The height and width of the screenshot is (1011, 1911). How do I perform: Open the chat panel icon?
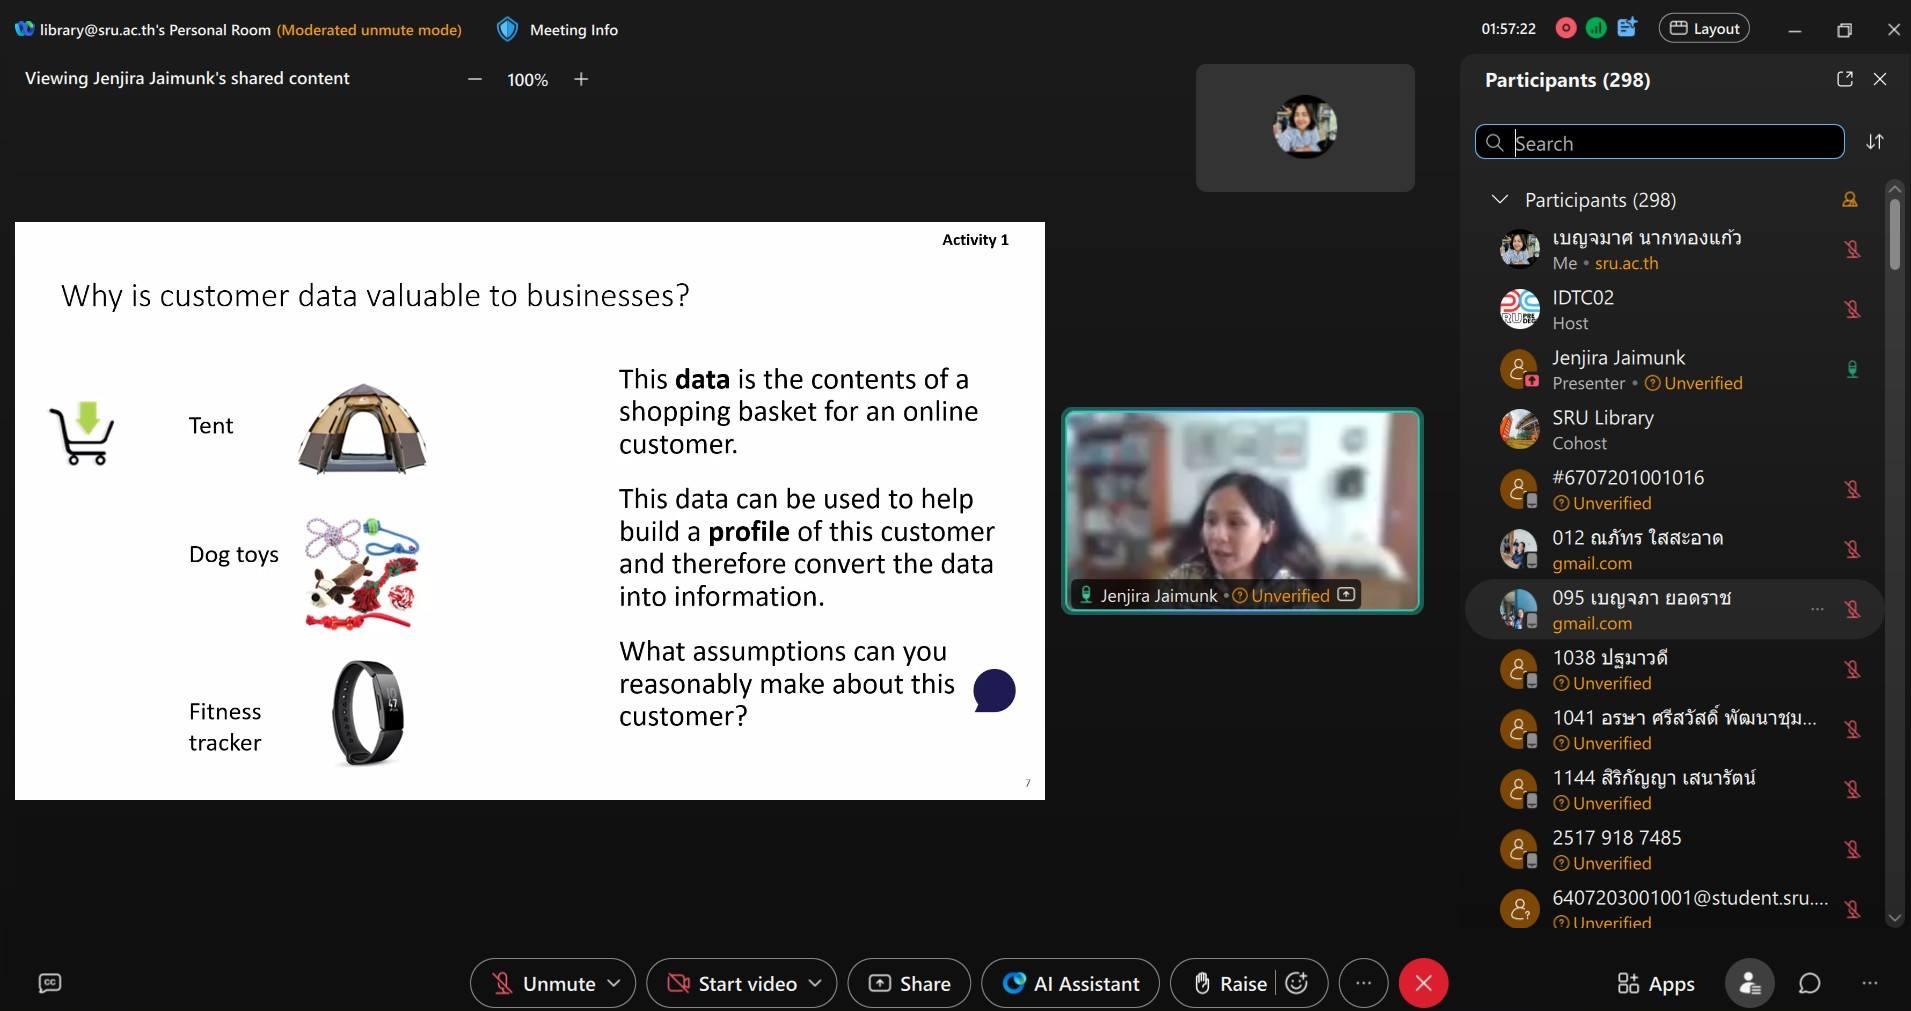pos(1809,983)
